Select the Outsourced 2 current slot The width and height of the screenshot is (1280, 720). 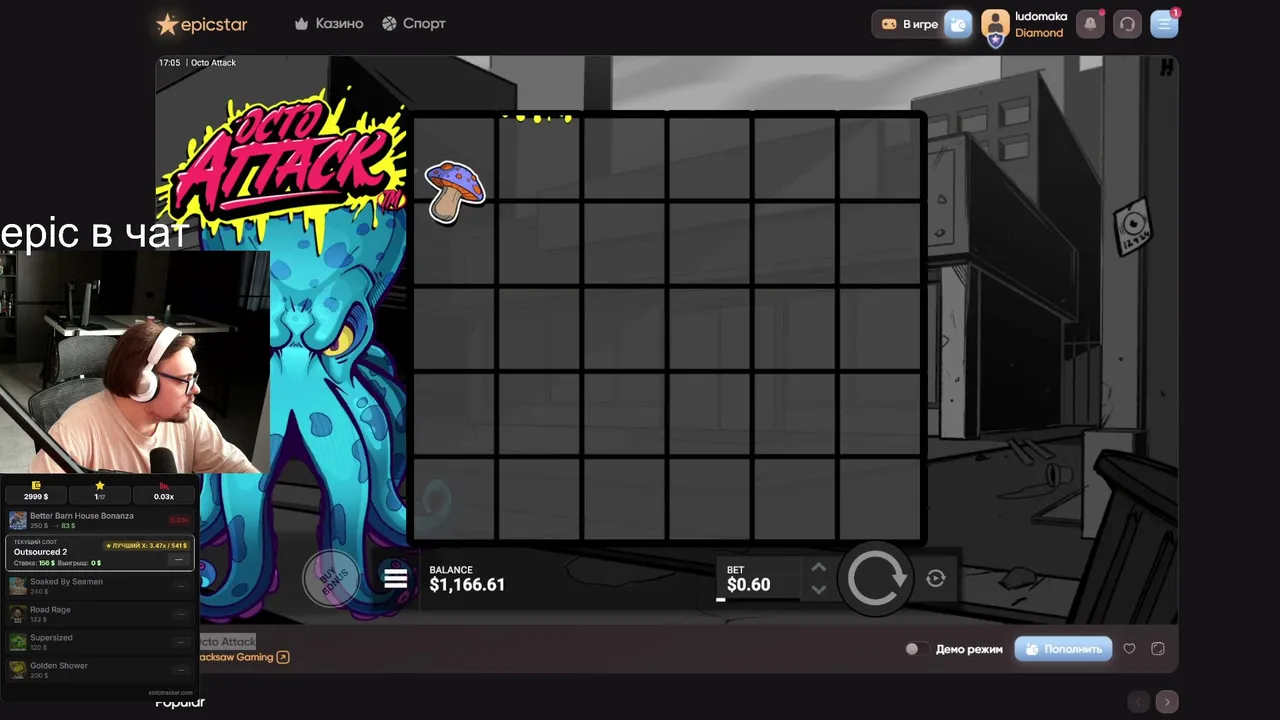[x=99, y=552]
